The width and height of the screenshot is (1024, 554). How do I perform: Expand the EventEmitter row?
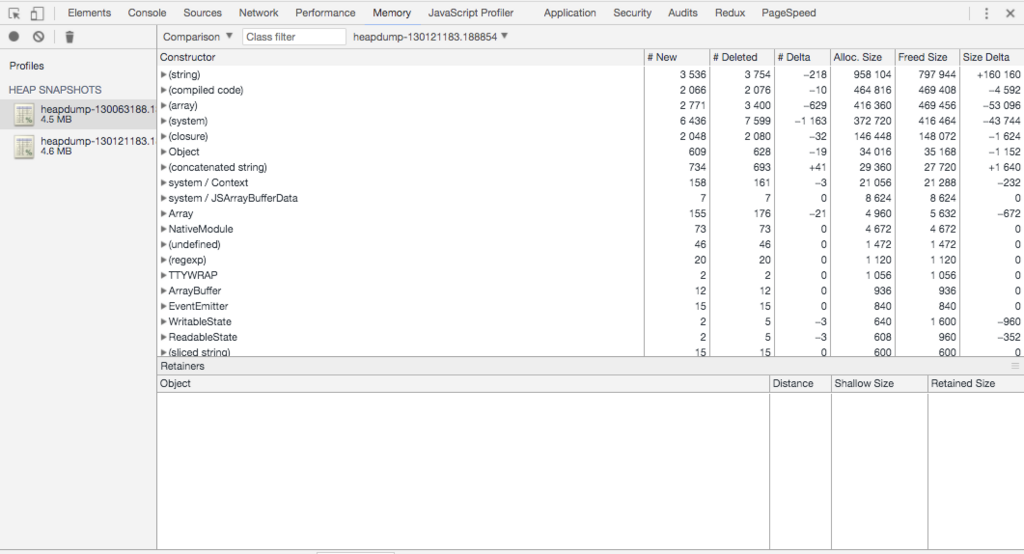point(163,306)
